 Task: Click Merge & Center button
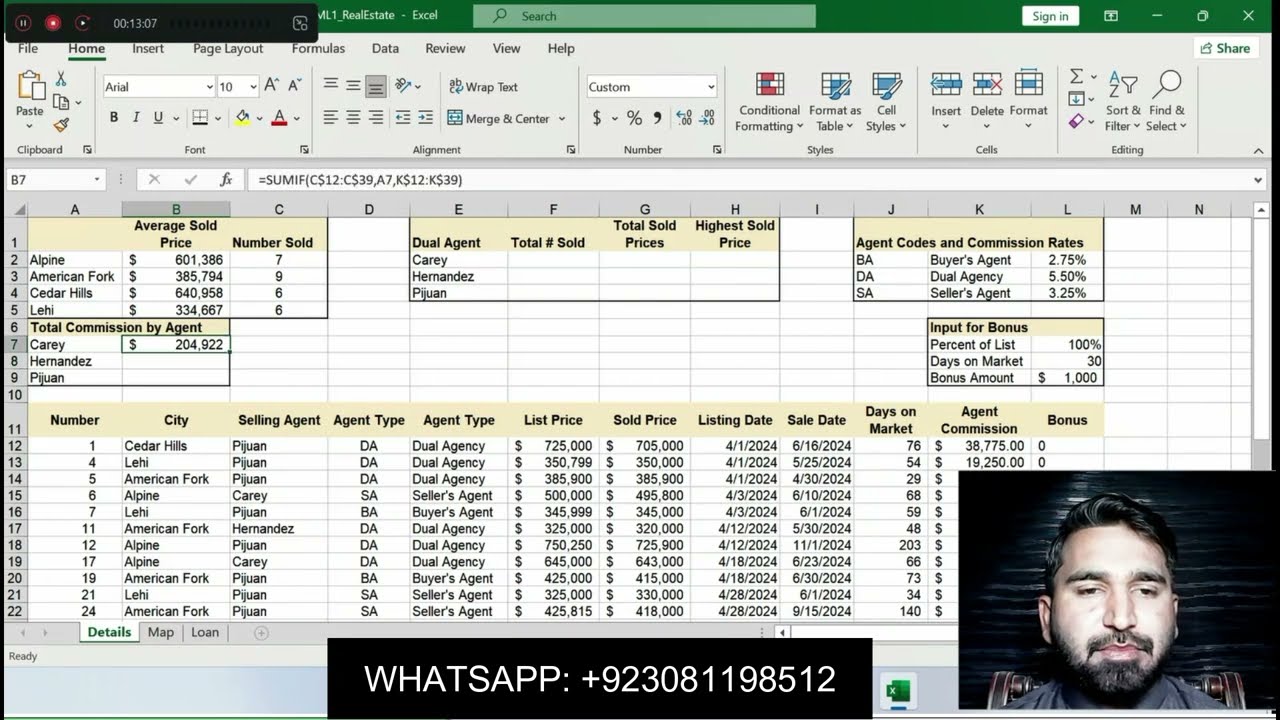[x=499, y=118]
